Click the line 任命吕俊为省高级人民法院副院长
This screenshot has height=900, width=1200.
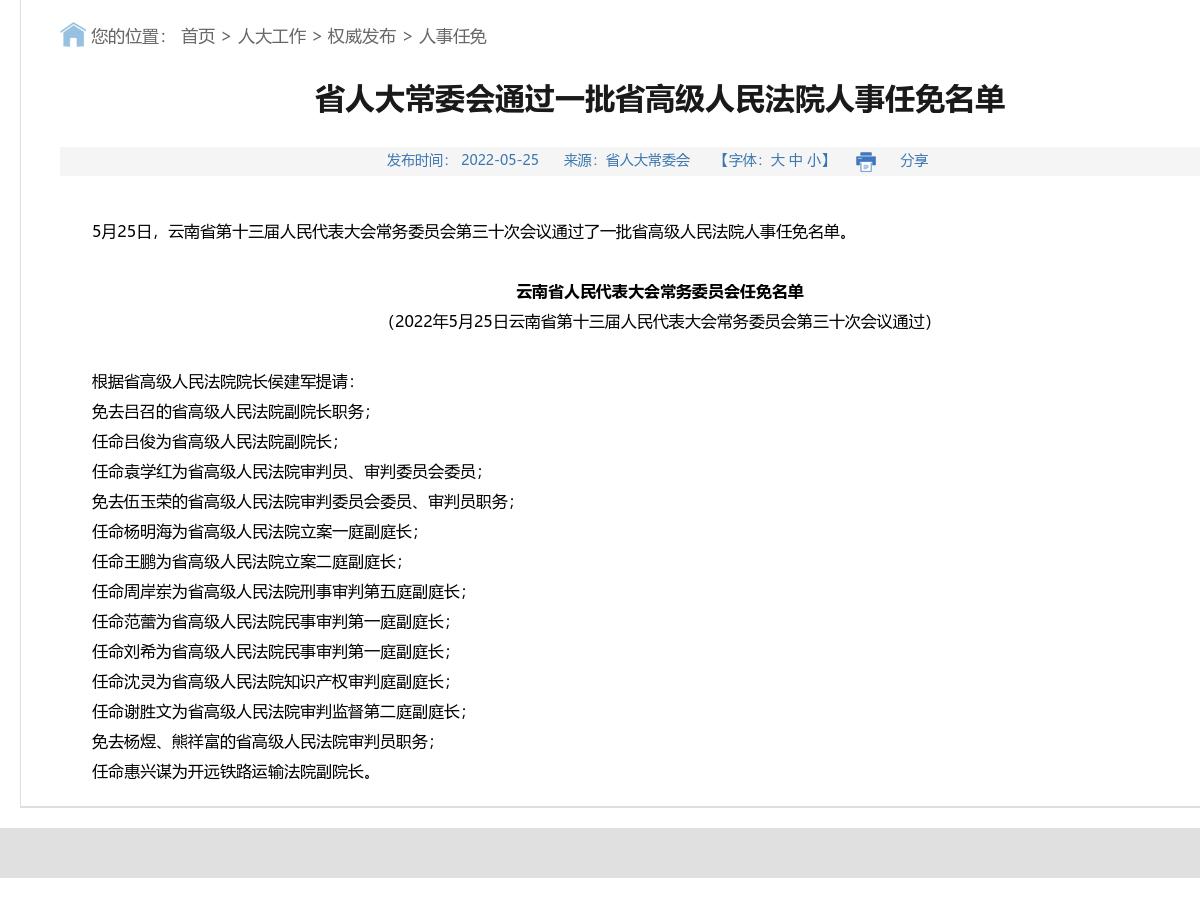point(216,442)
